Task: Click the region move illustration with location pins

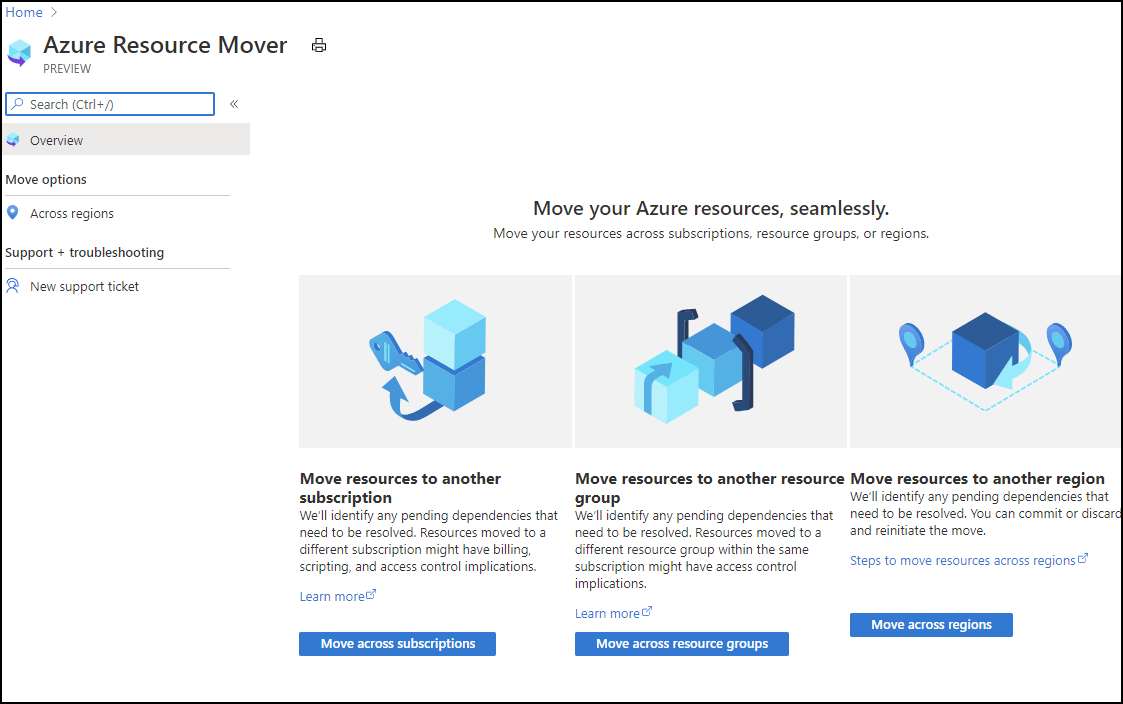Action: [985, 361]
